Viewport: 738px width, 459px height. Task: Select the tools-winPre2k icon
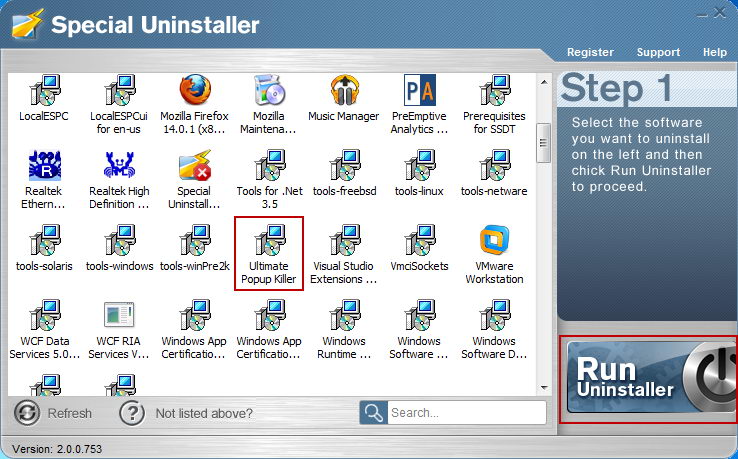click(x=194, y=240)
